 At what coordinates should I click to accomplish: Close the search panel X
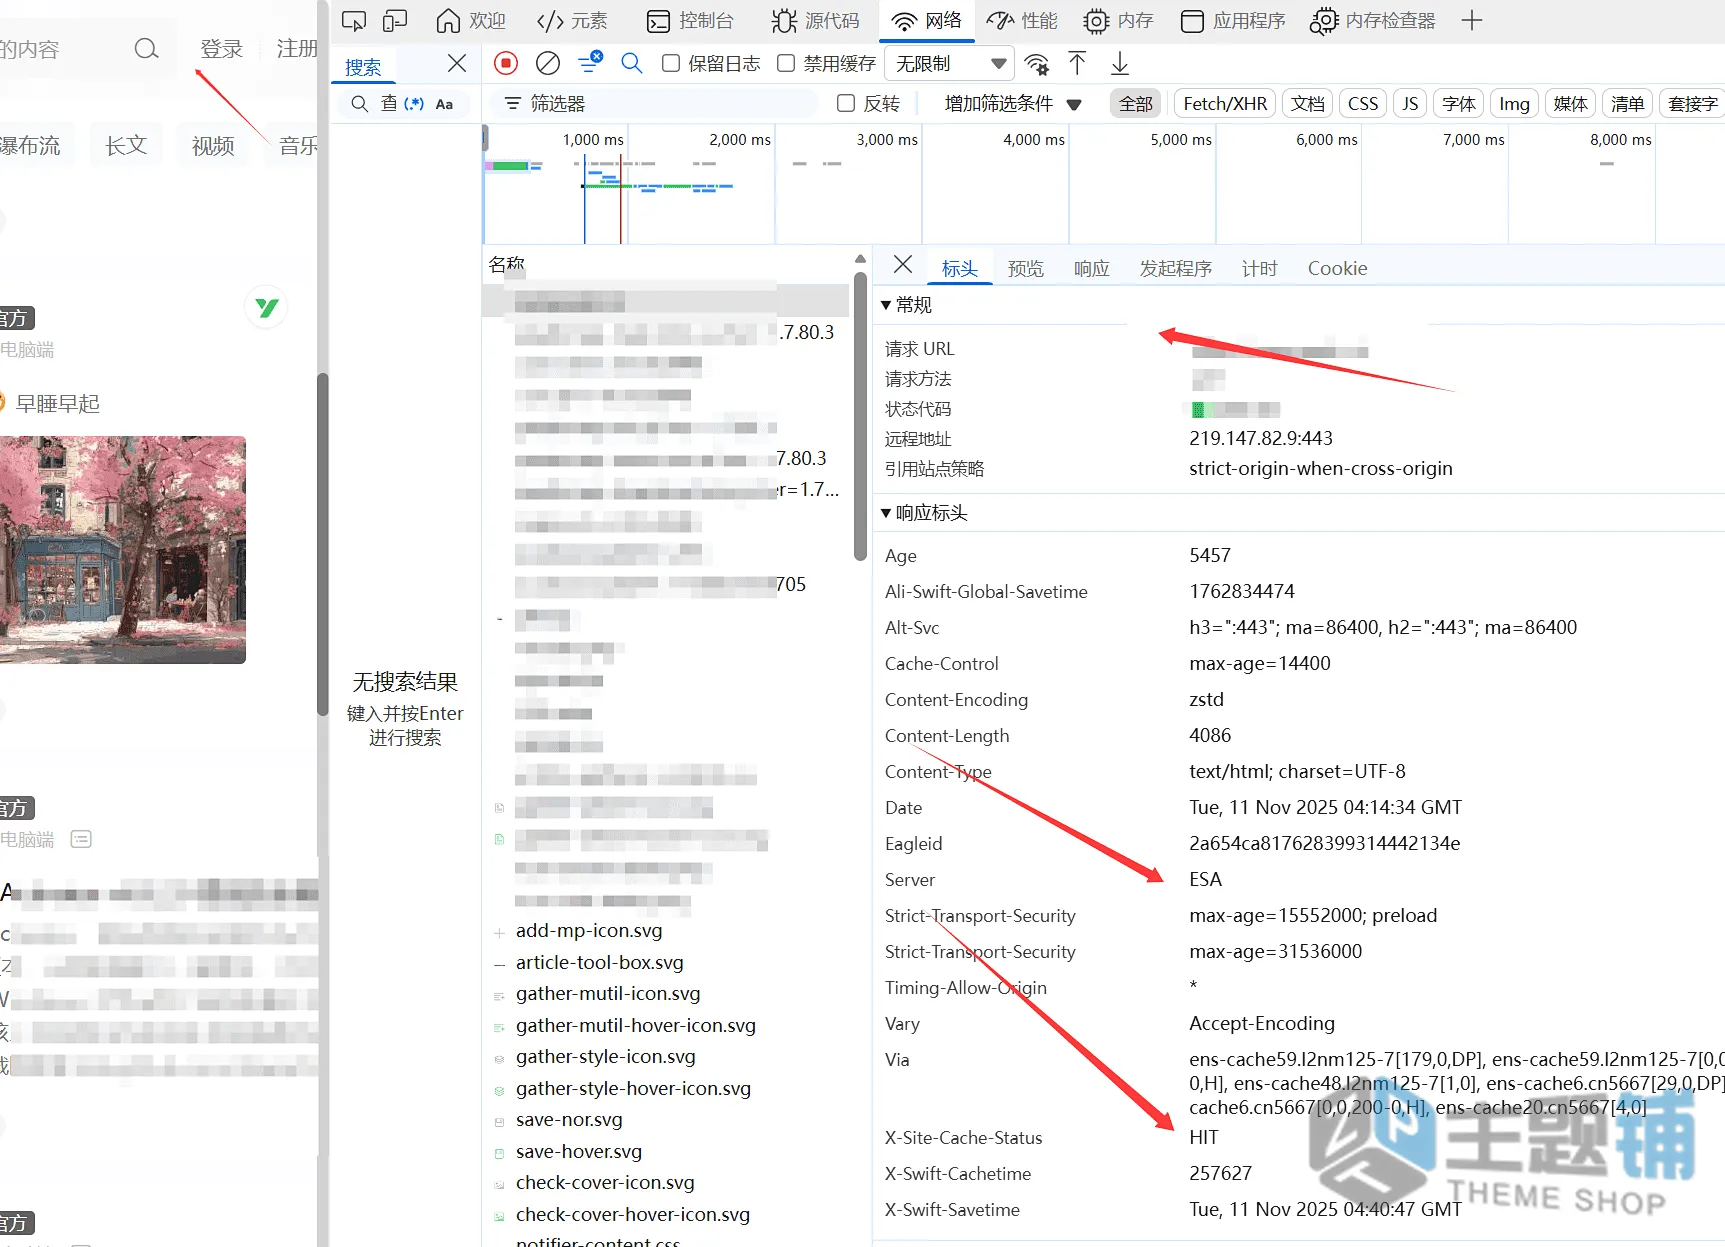pyautogui.click(x=457, y=63)
